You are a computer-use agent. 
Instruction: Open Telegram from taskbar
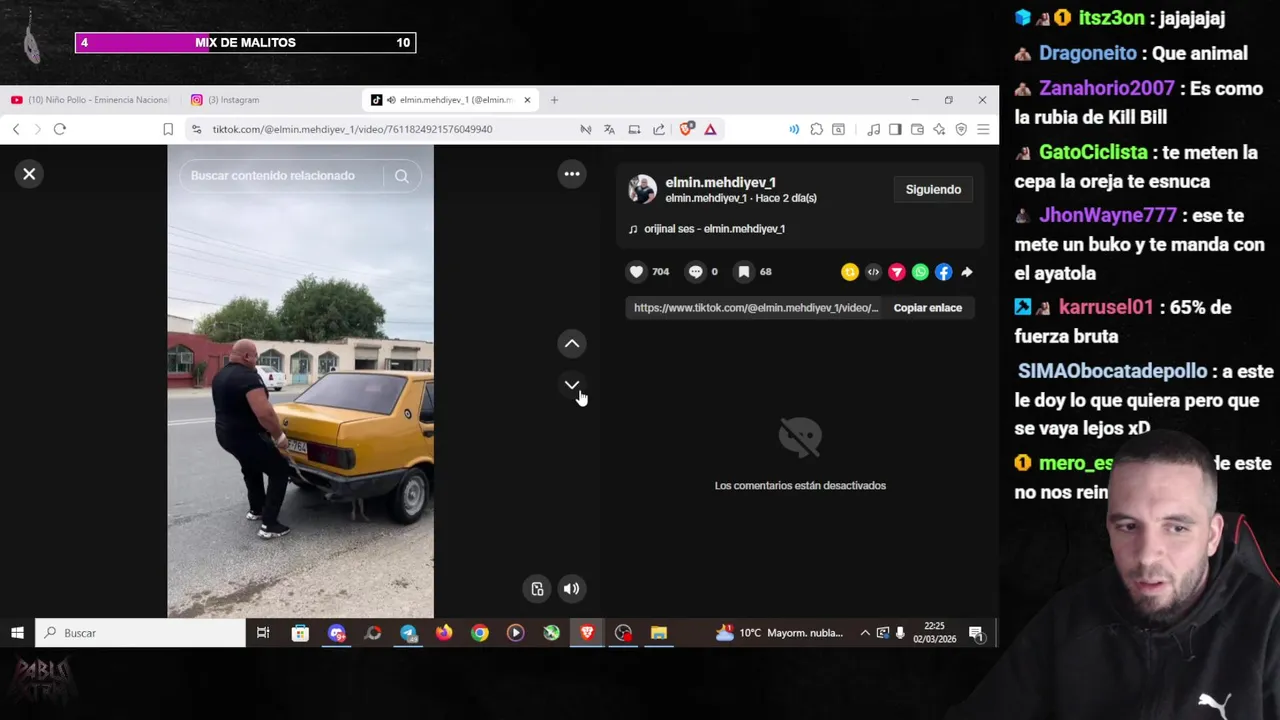click(408, 633)
